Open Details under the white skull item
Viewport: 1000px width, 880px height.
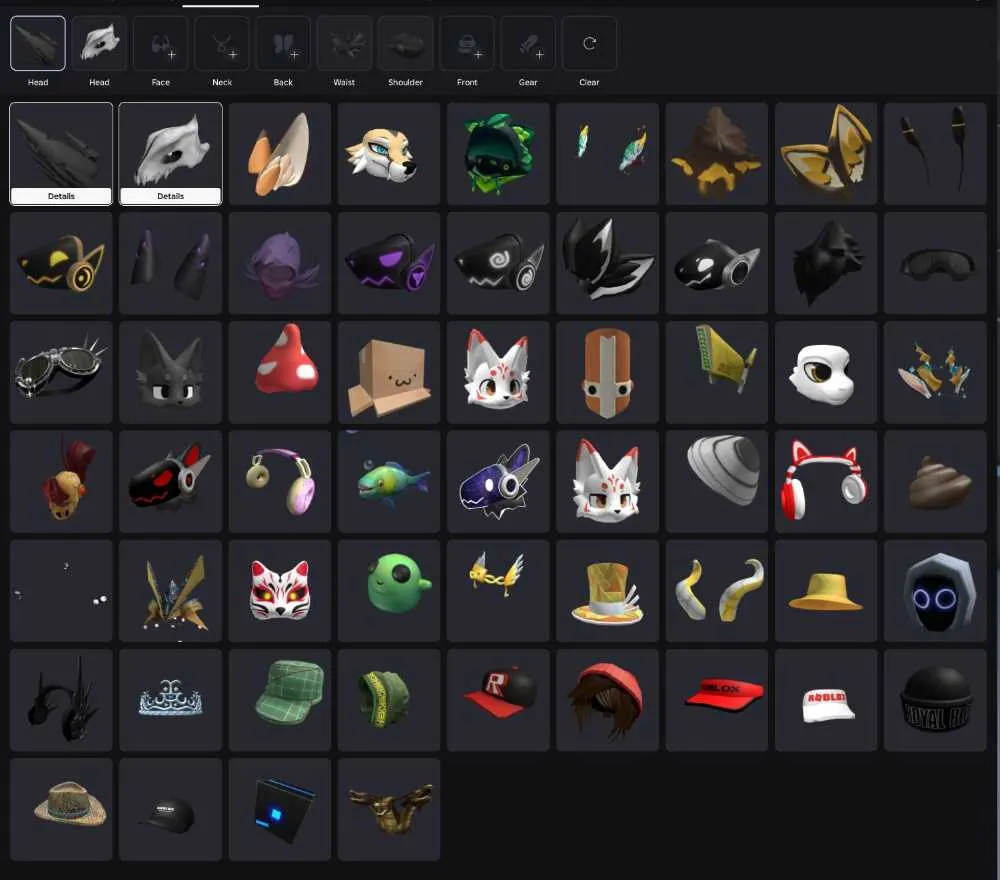click(x=170, y=196)
